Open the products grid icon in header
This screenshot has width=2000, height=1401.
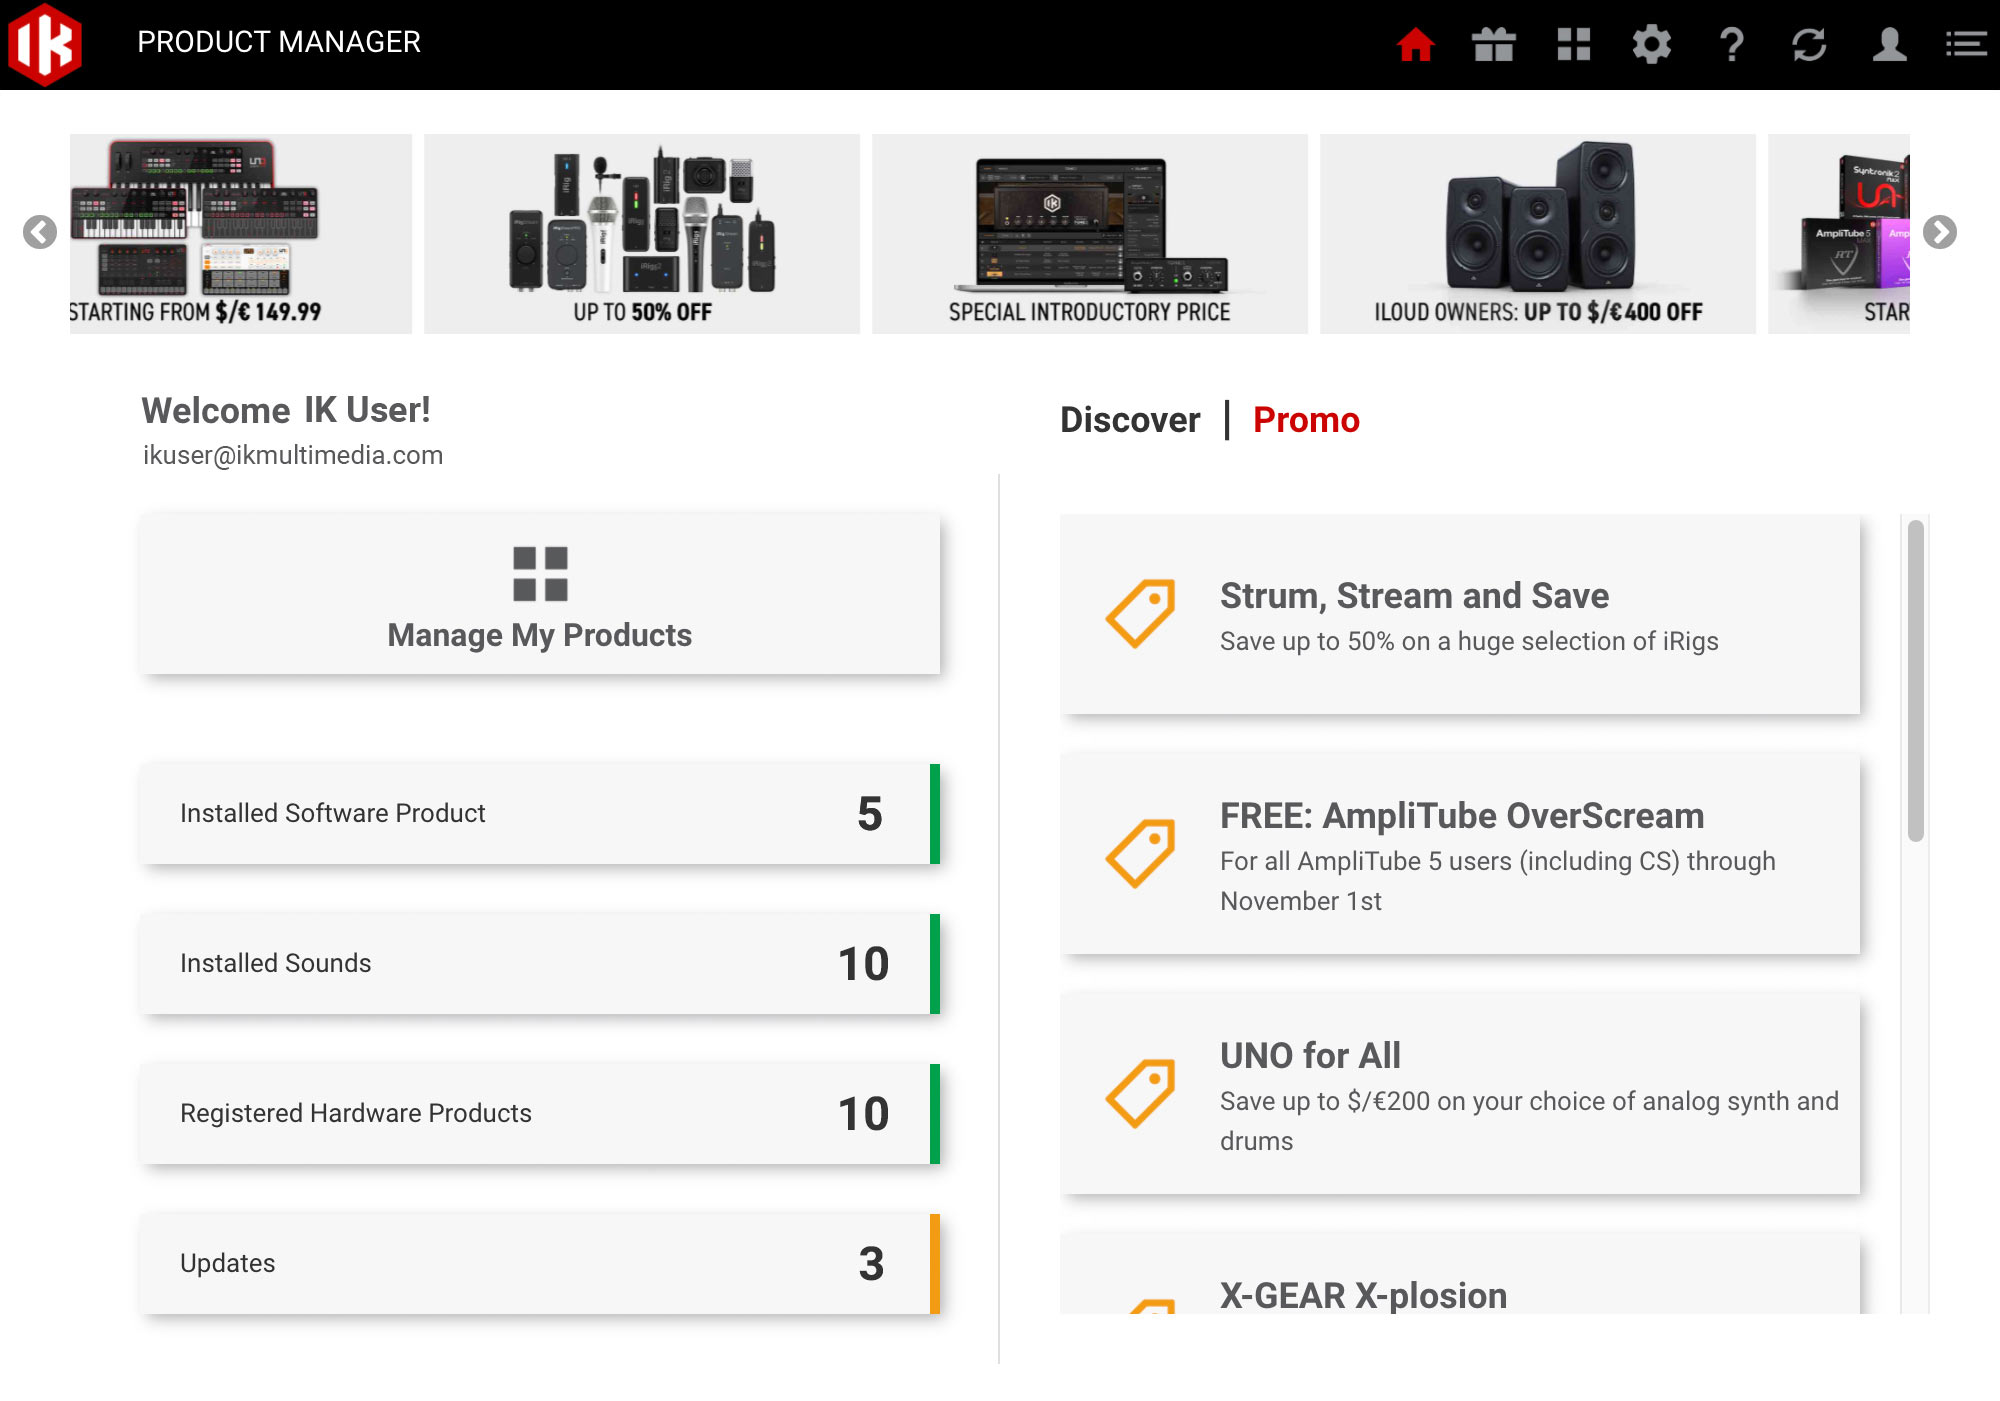point(1573,44)
